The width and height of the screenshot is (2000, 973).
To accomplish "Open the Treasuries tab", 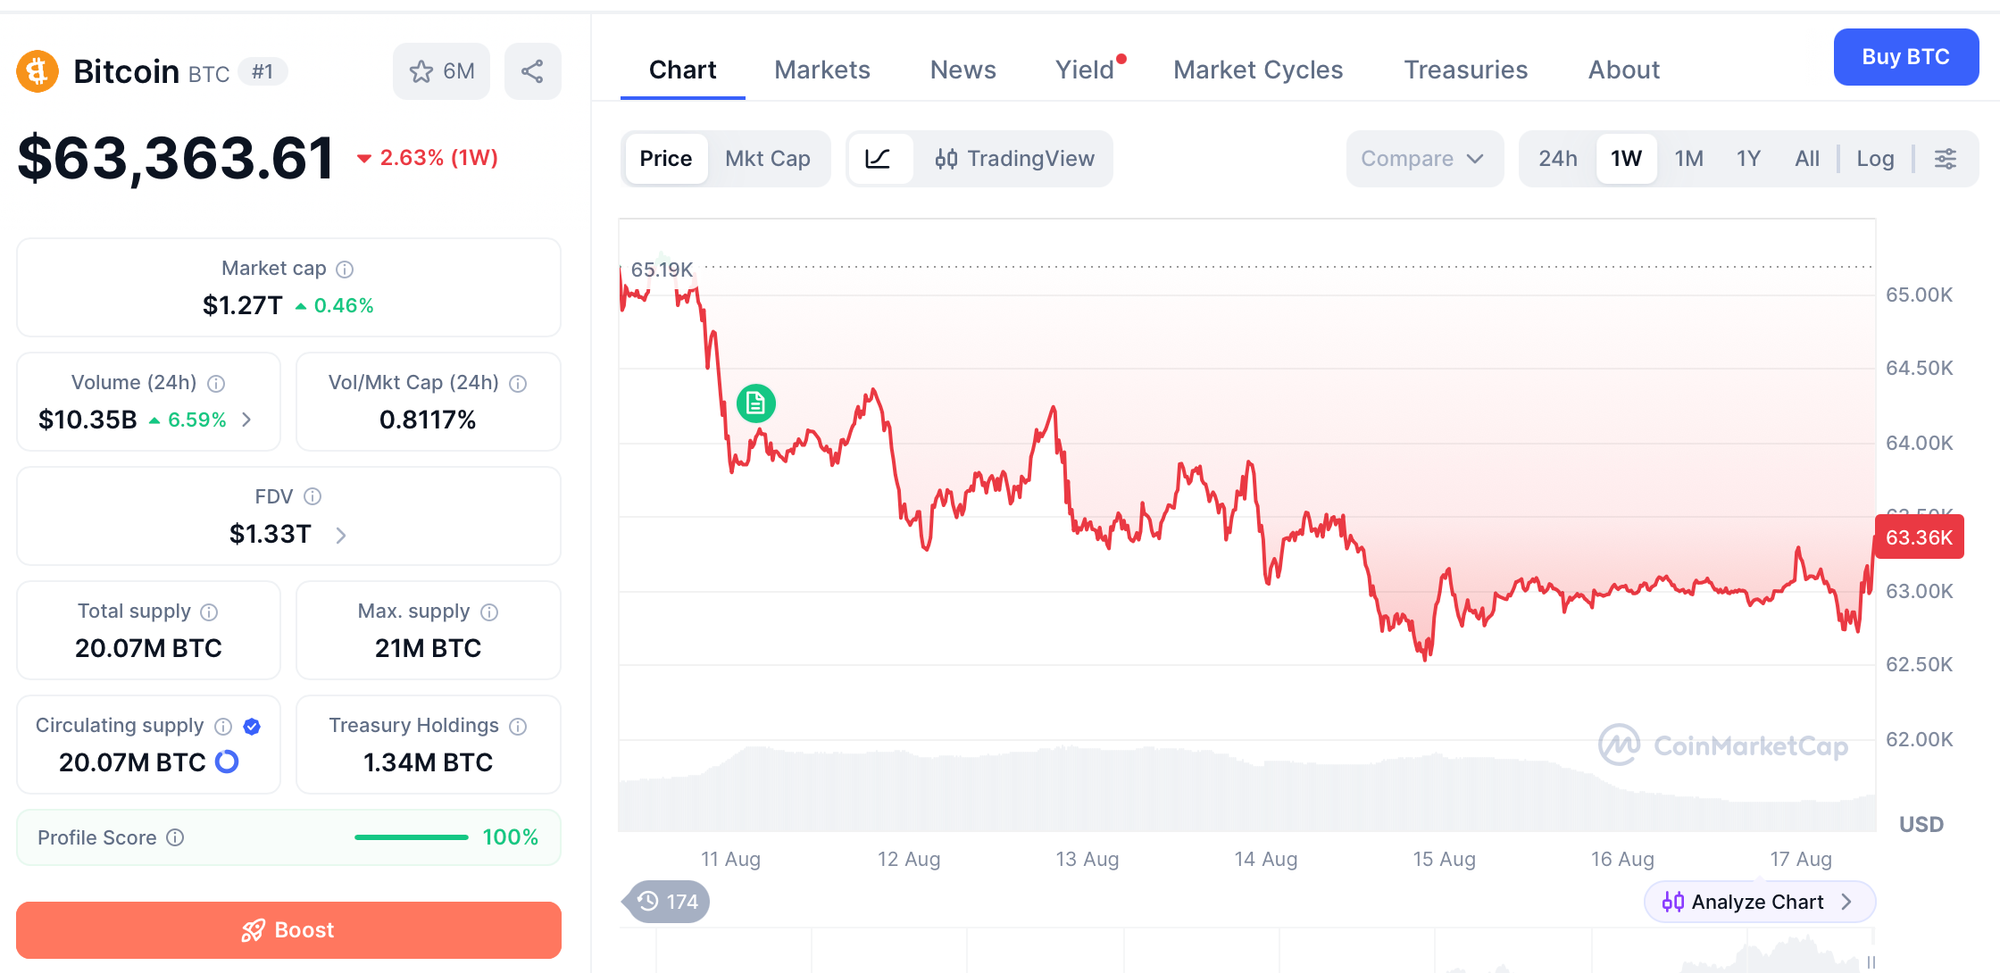I will coord(1465,70).
